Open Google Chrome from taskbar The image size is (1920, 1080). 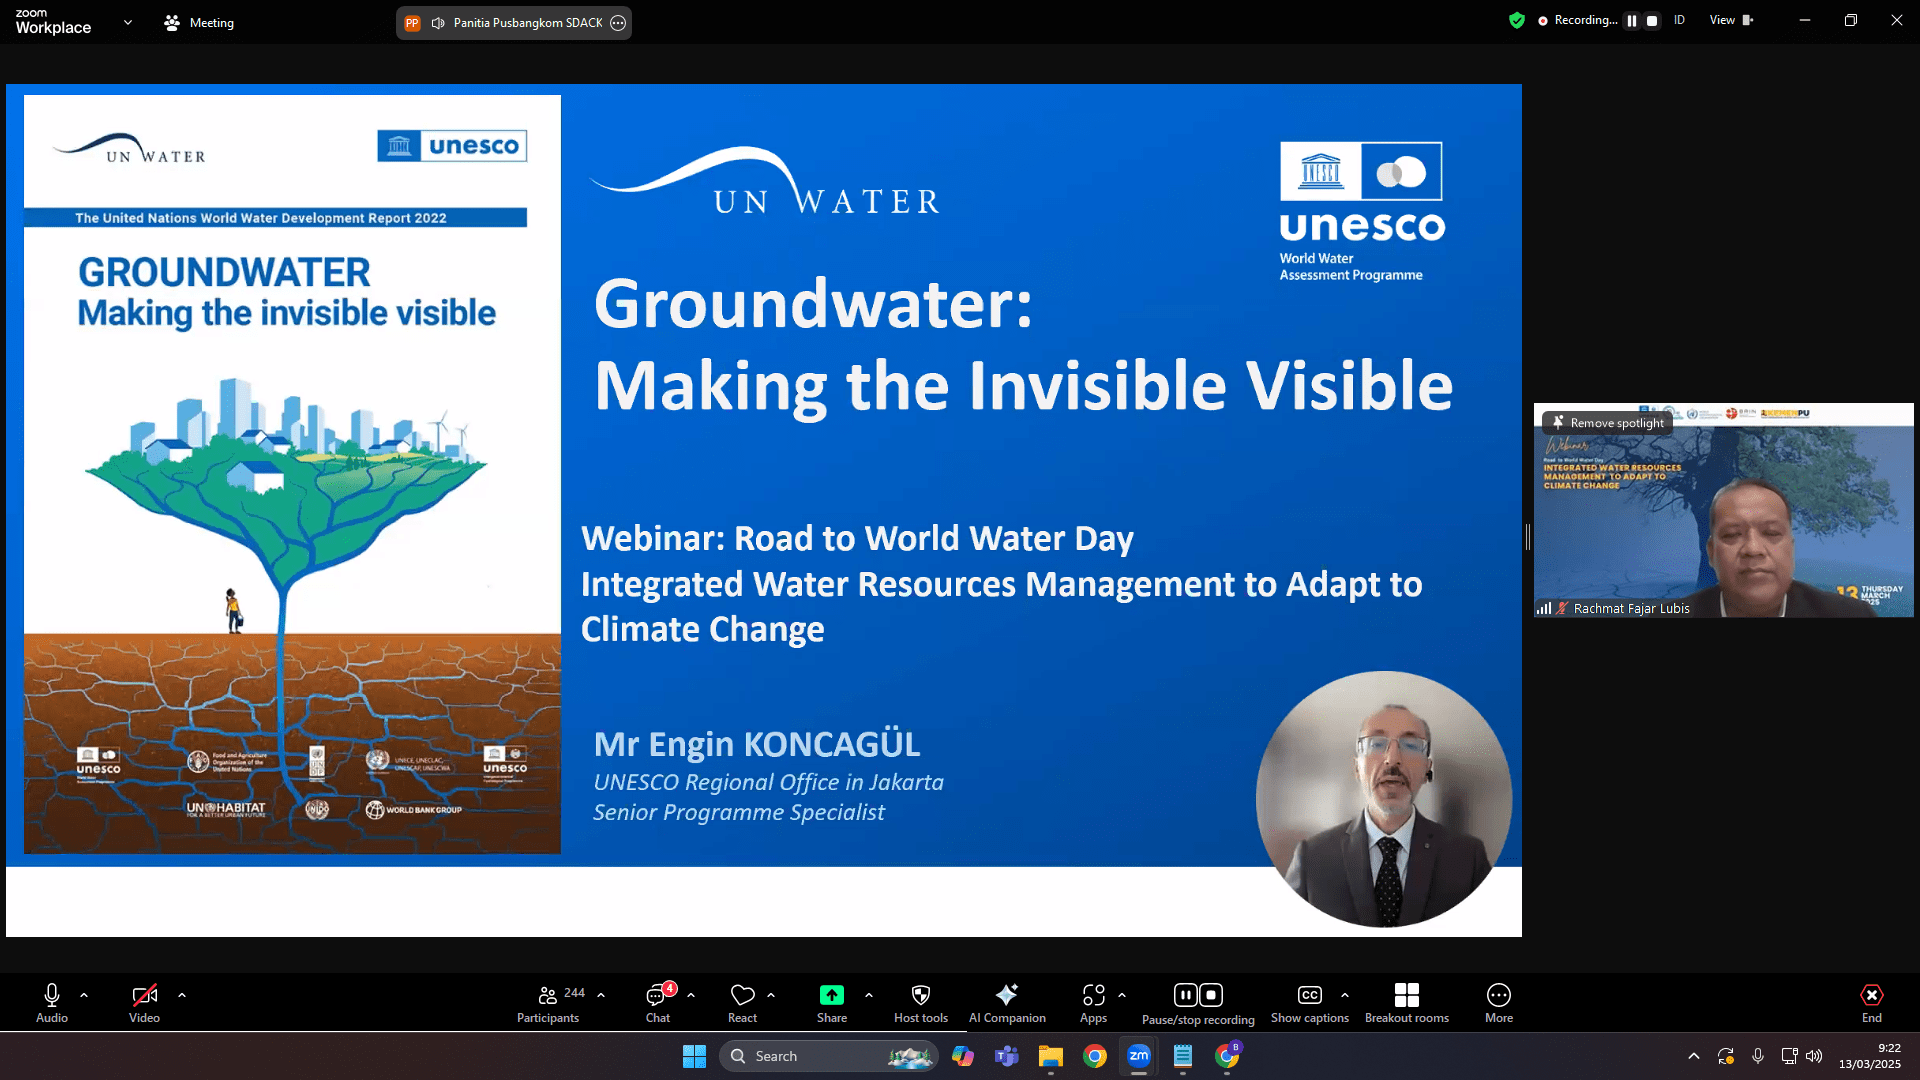click(x=1095, y=1056)
